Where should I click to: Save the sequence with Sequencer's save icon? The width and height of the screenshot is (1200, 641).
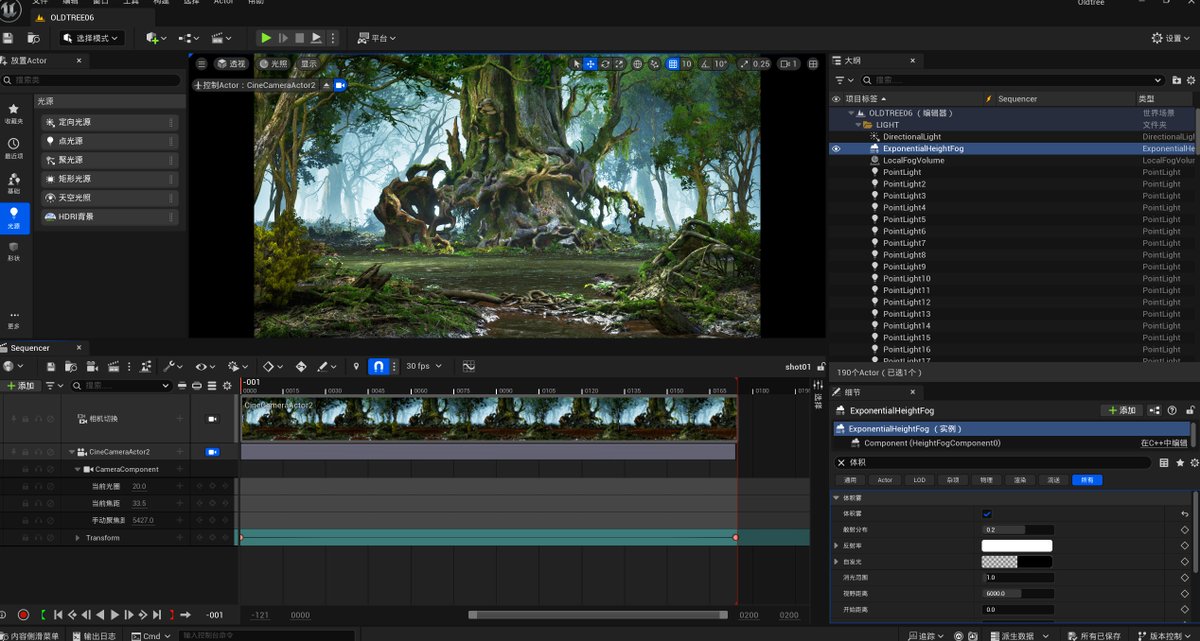(x=50, y=367)
